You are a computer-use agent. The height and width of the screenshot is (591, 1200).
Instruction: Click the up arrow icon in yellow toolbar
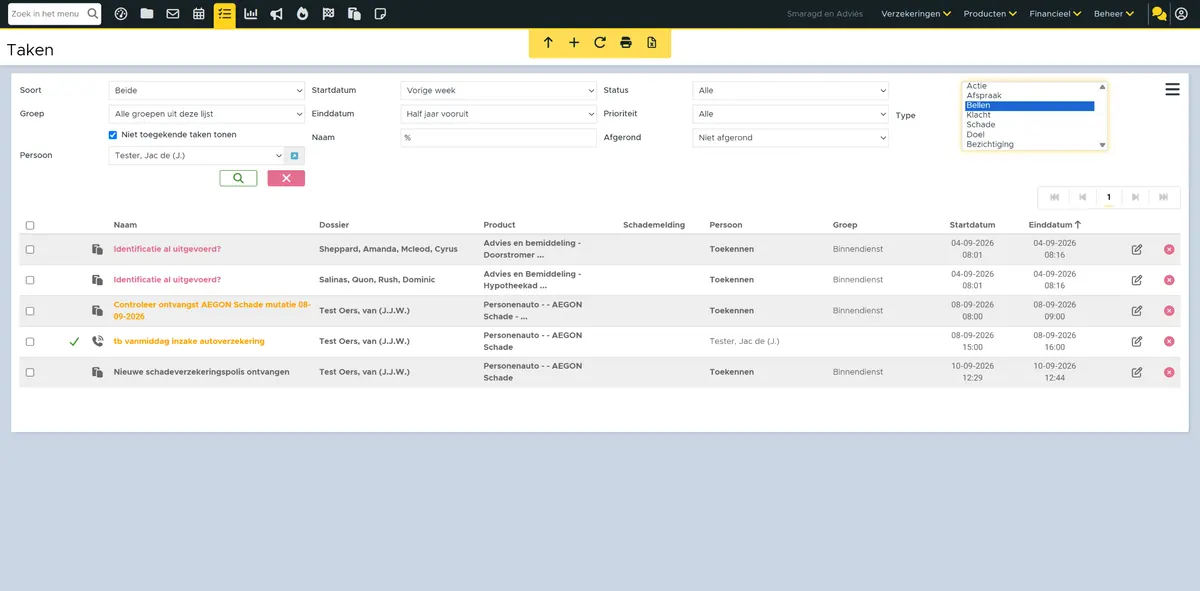point(548,43)
